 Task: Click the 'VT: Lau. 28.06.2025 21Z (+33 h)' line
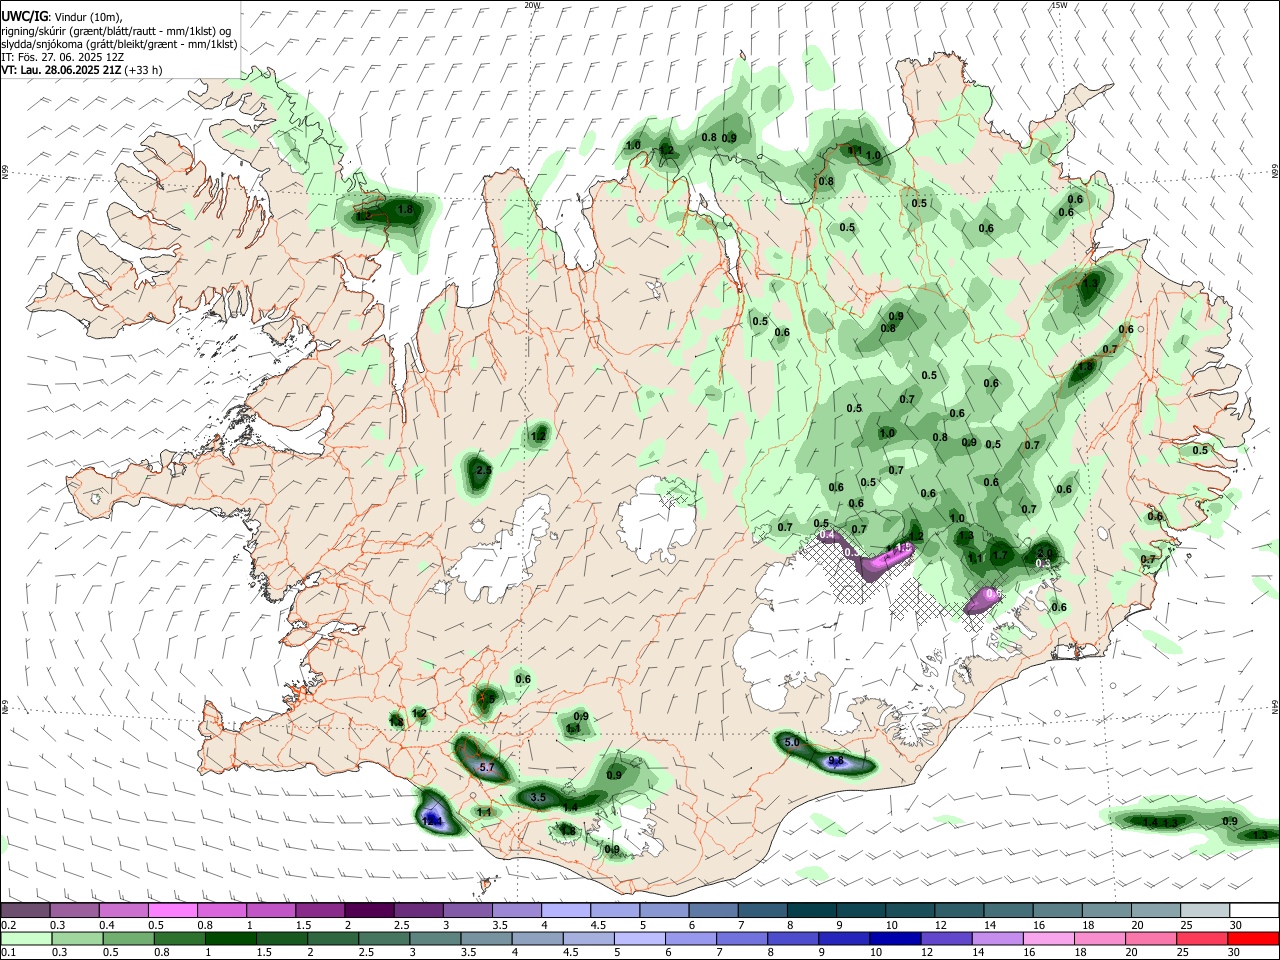click(x=82, y=70)
